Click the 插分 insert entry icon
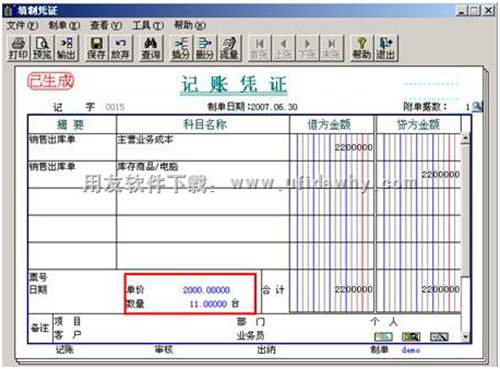Screen dimensions: 500x369 [x=181, y=49]
